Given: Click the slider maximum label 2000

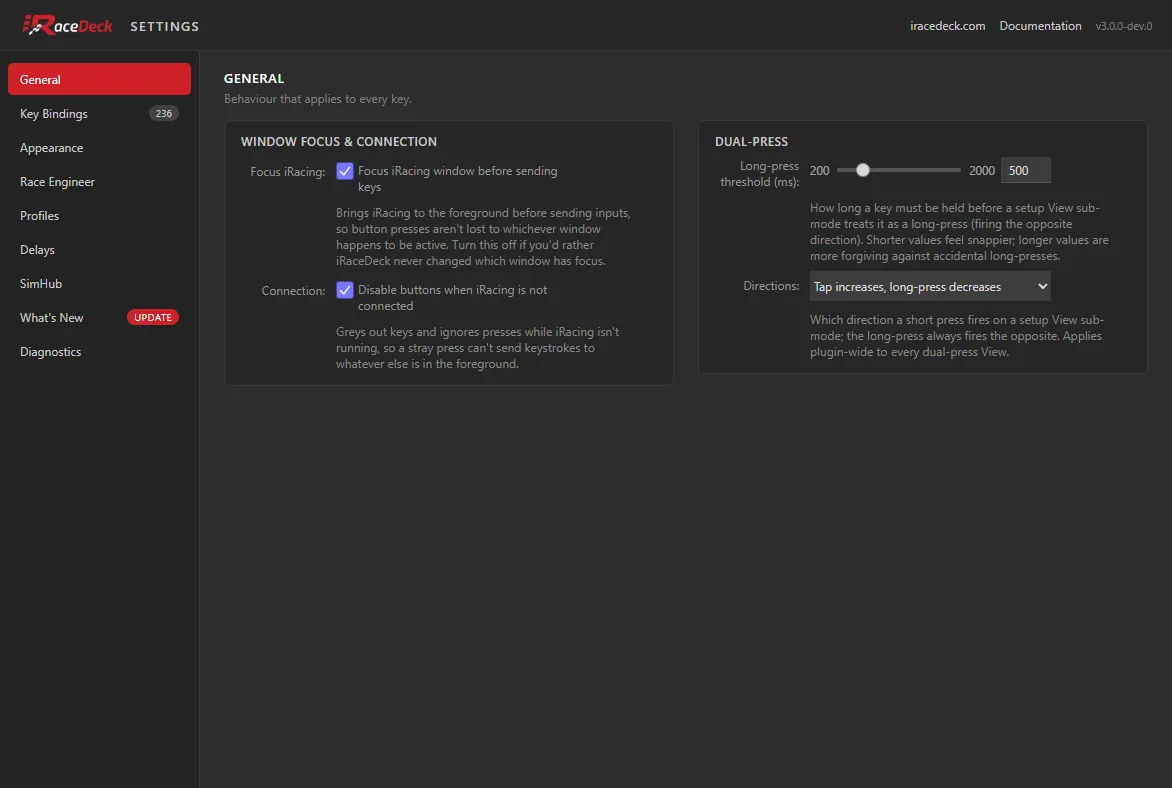Looking at the screenshot, I should point(981,170).
